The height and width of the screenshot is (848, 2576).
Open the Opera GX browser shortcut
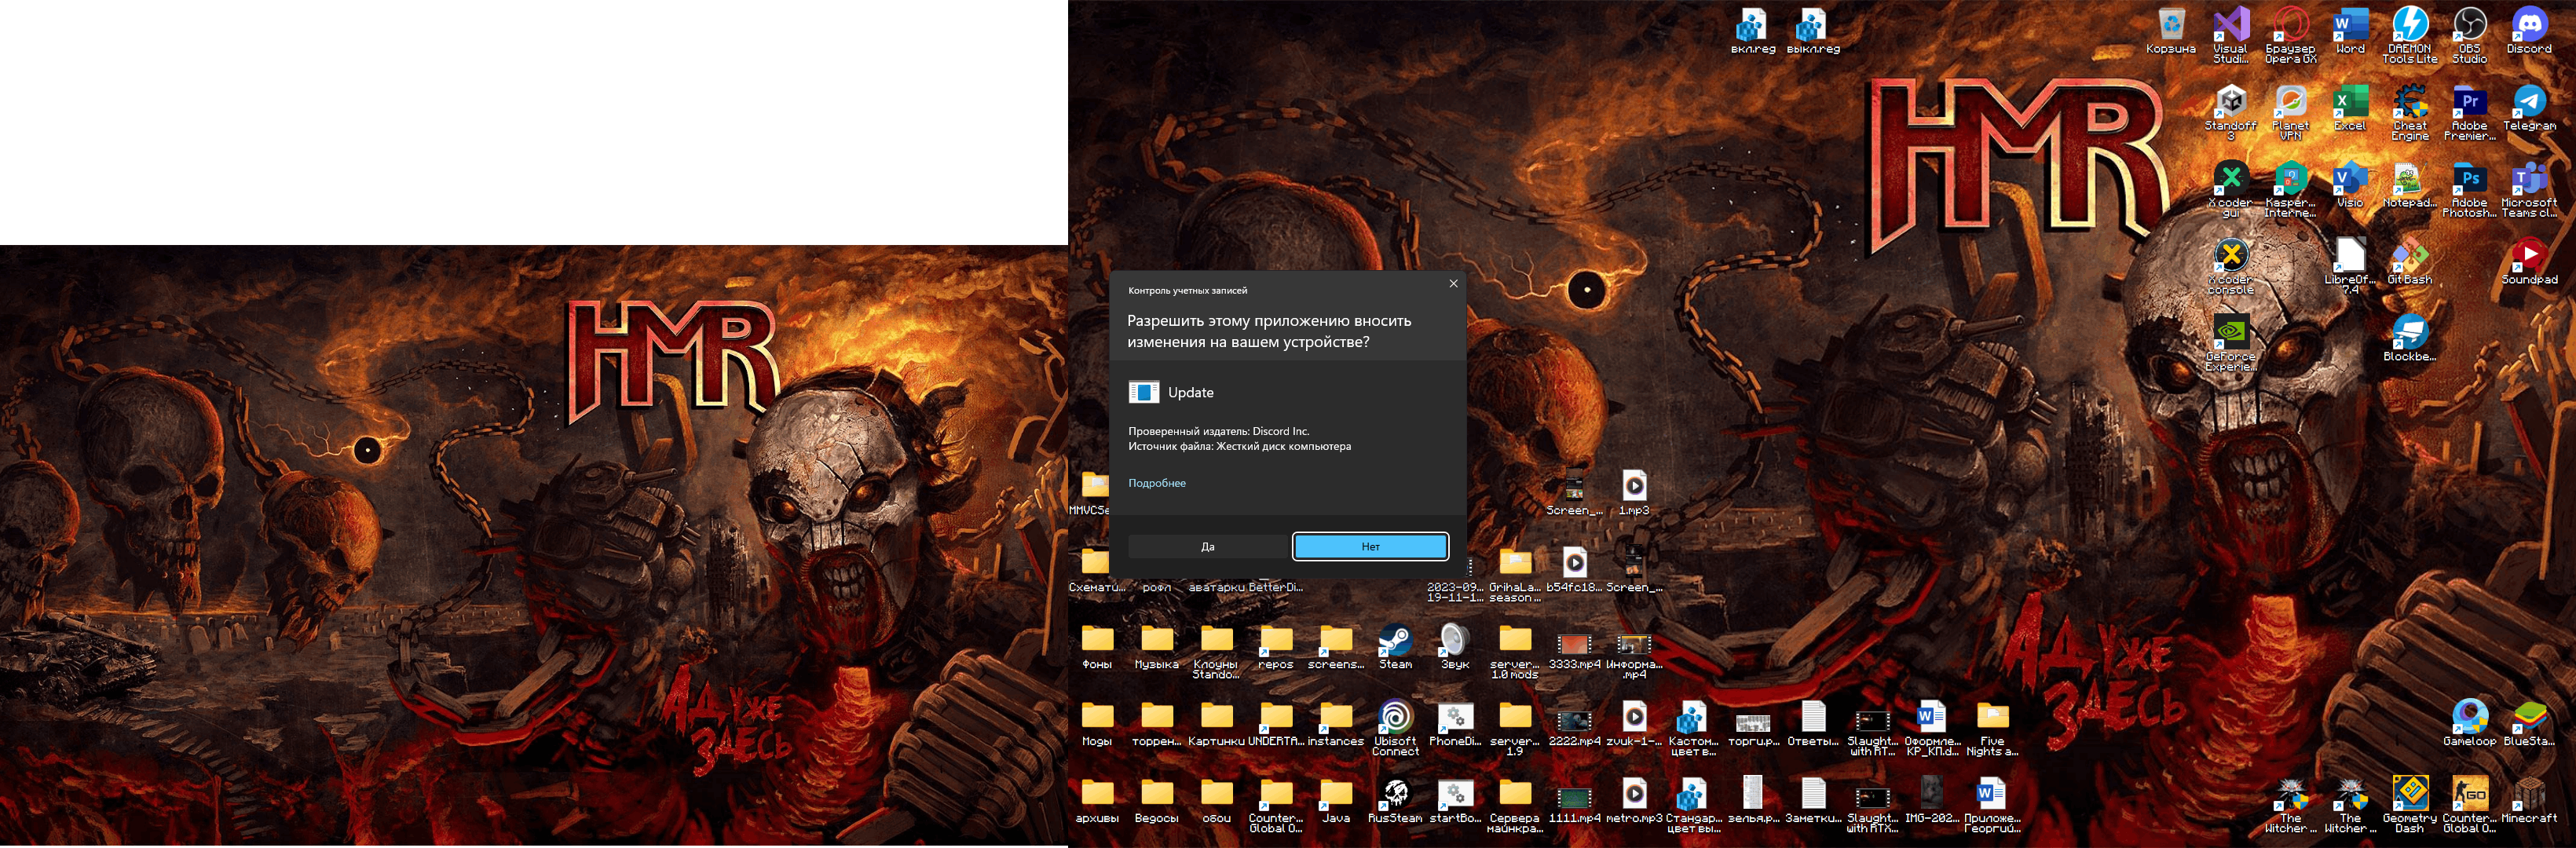(x=2290, y=35)
